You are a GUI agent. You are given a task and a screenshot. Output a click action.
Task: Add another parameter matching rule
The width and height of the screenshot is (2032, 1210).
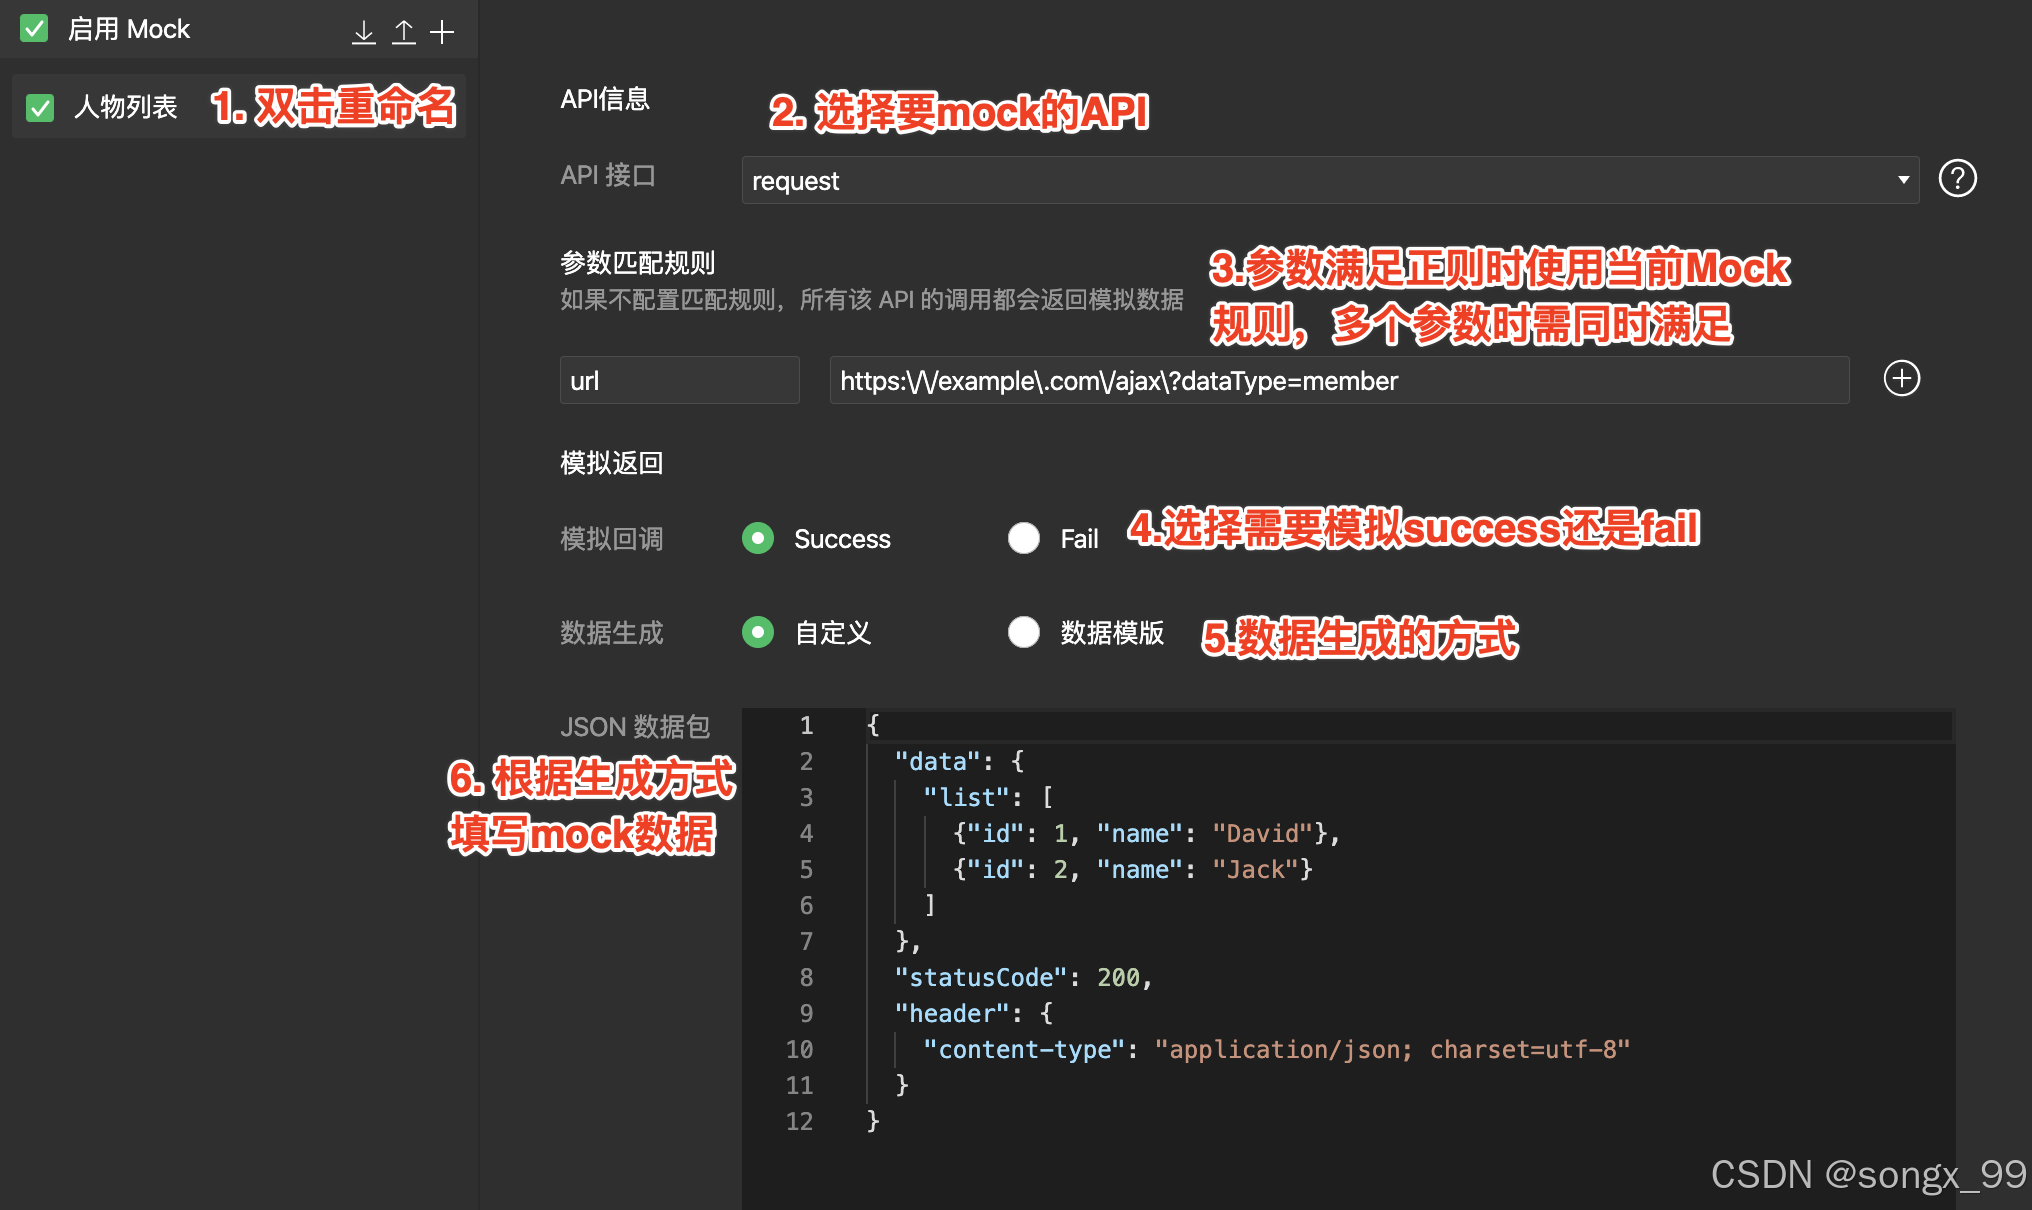[1901, 379]
